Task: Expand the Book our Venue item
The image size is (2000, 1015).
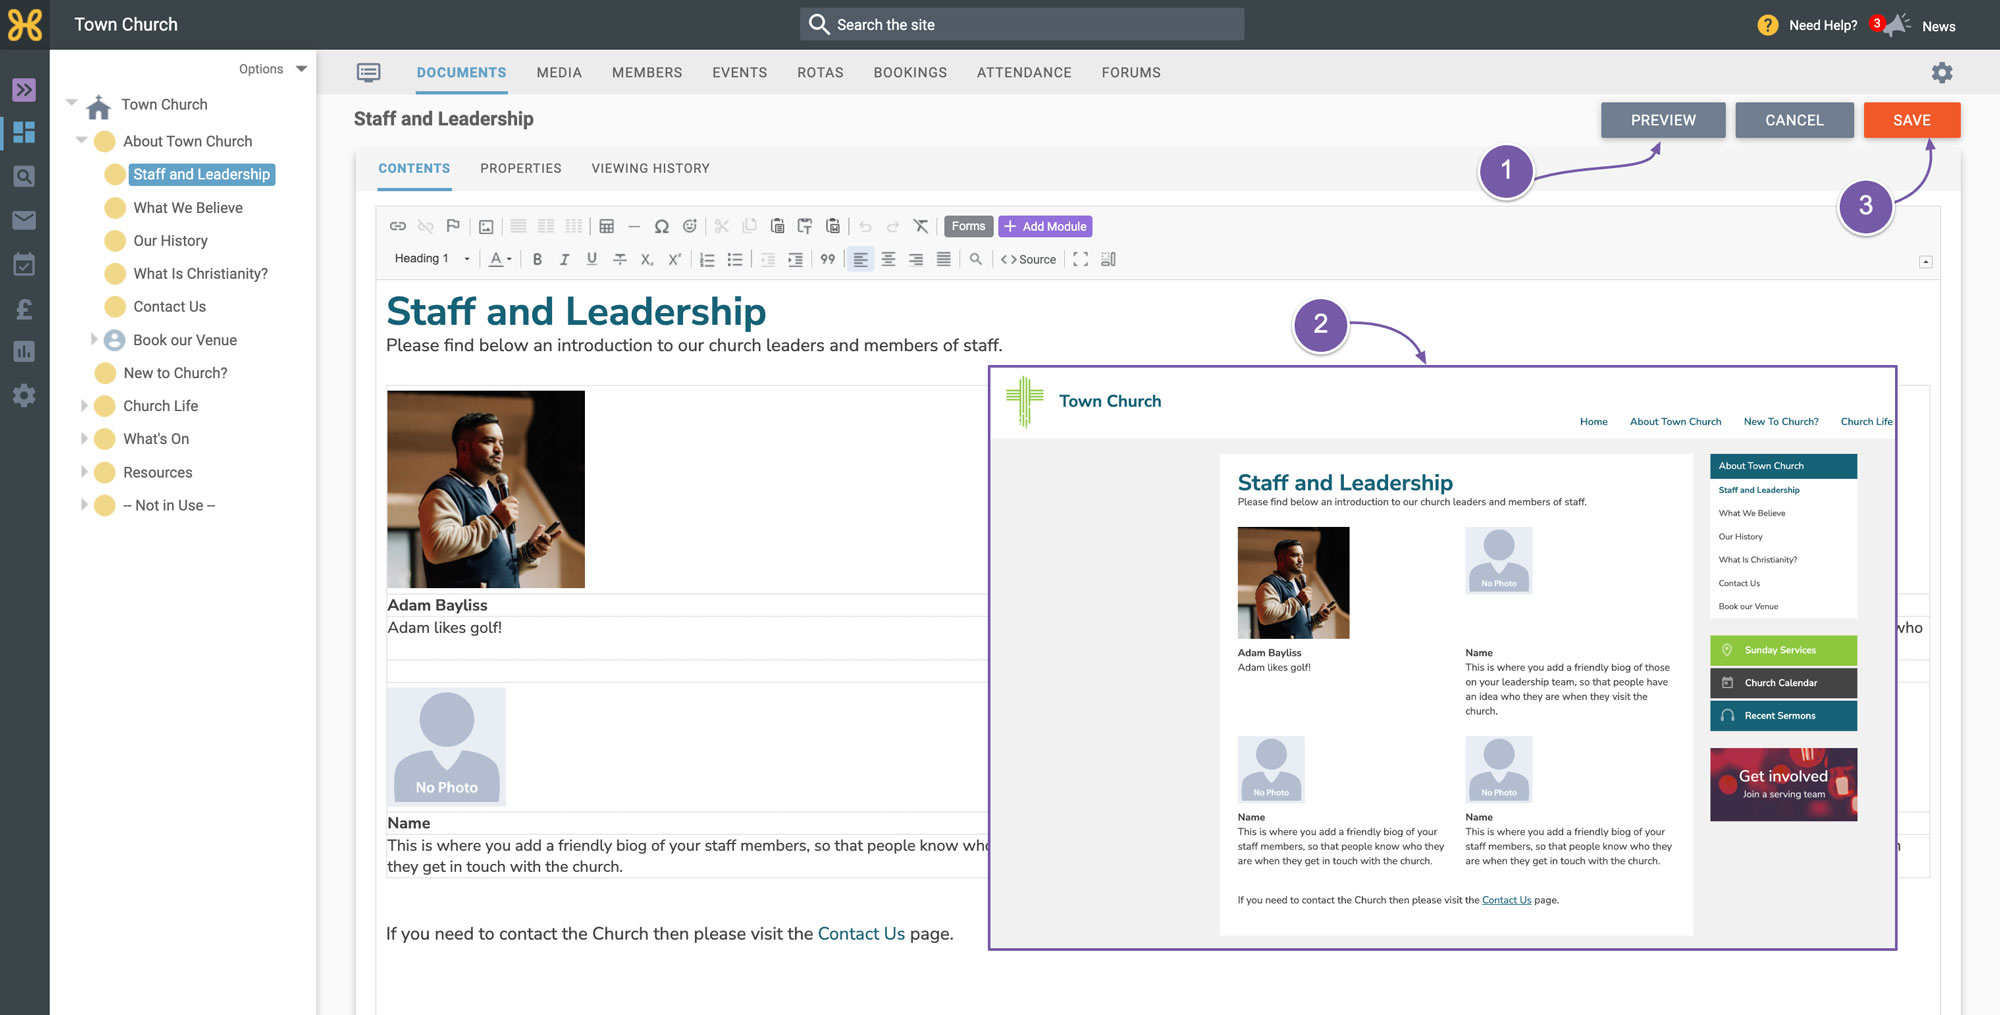Action: pos(94,339)
